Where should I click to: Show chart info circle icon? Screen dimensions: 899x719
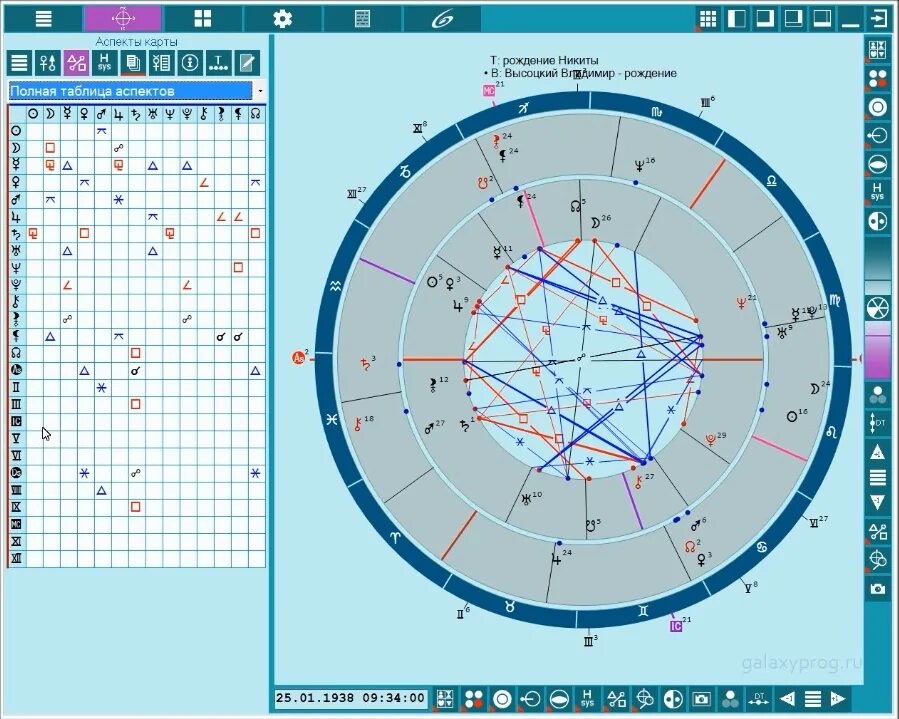[190, 62]
